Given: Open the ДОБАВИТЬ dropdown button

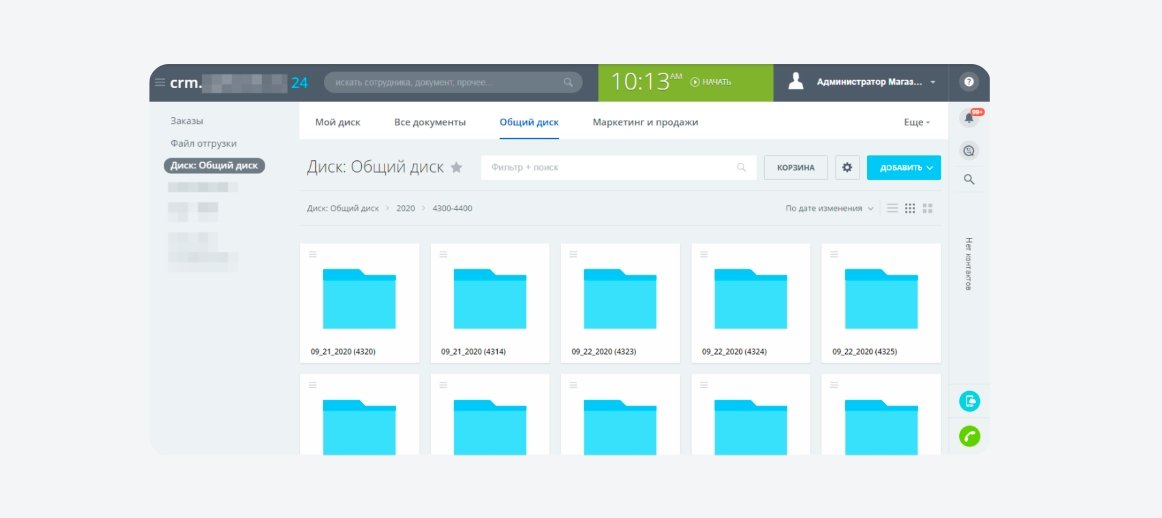Looking at the screenshot, I should click(x=903, y=167).
